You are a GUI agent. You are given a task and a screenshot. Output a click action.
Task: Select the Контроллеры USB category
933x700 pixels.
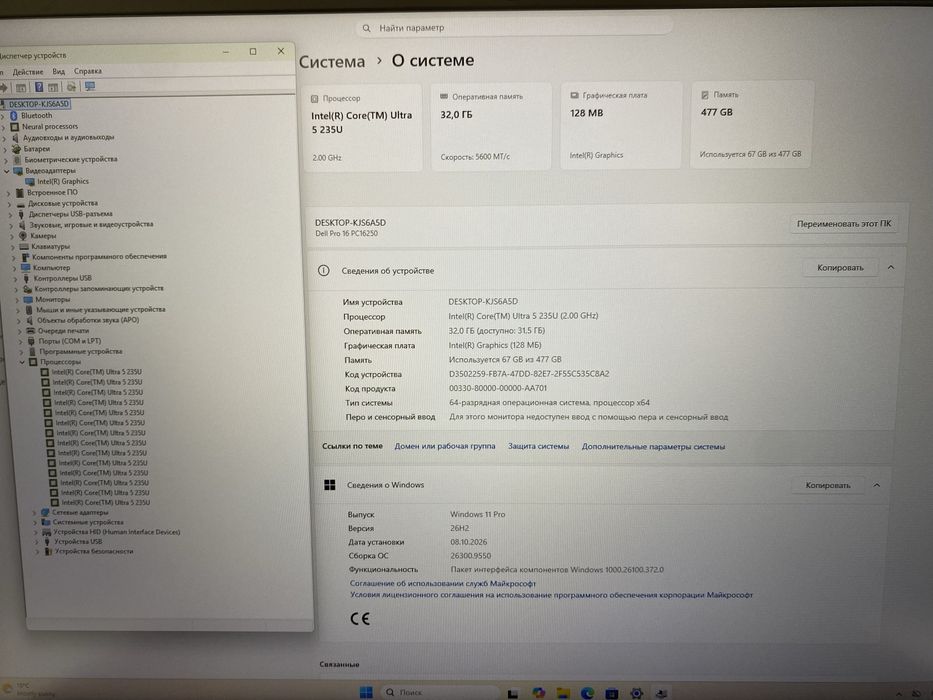62,278
